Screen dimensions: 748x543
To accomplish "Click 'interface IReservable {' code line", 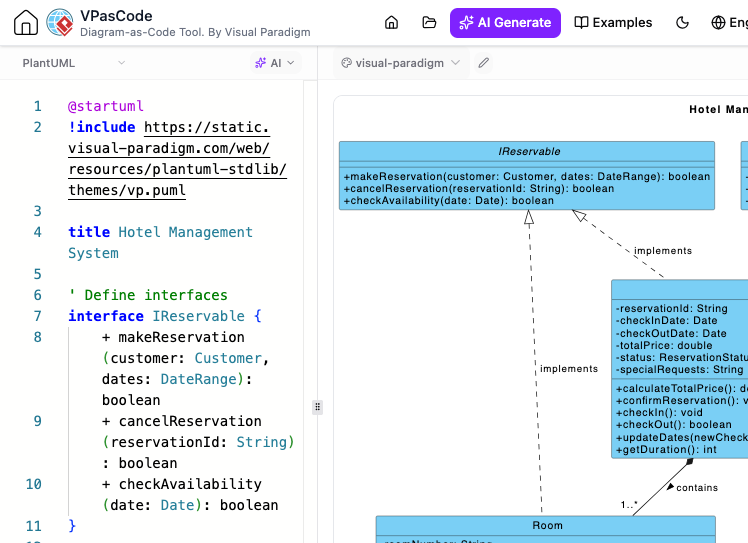I will (165, 316).
